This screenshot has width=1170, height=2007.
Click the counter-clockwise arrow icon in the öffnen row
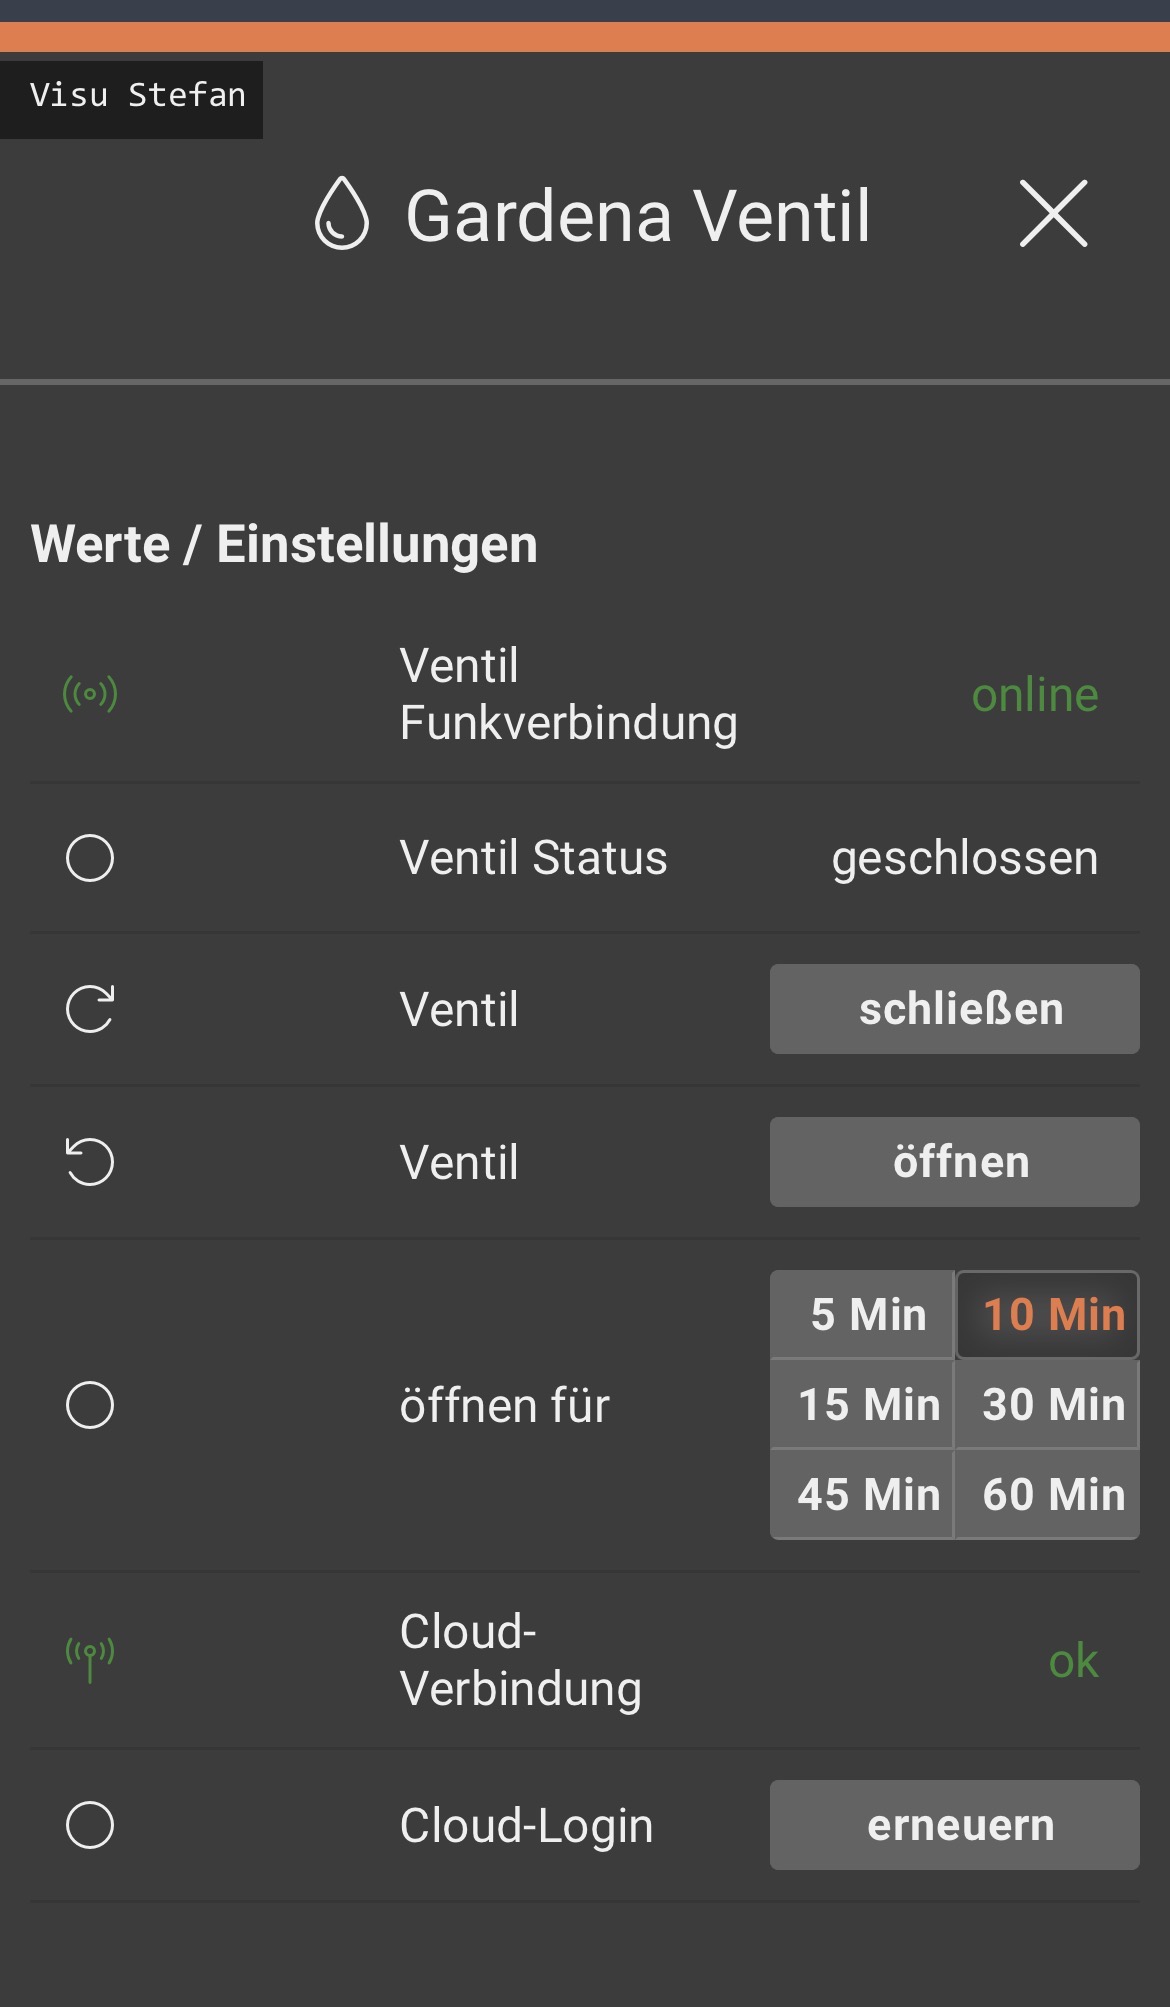click(90, 1162)
